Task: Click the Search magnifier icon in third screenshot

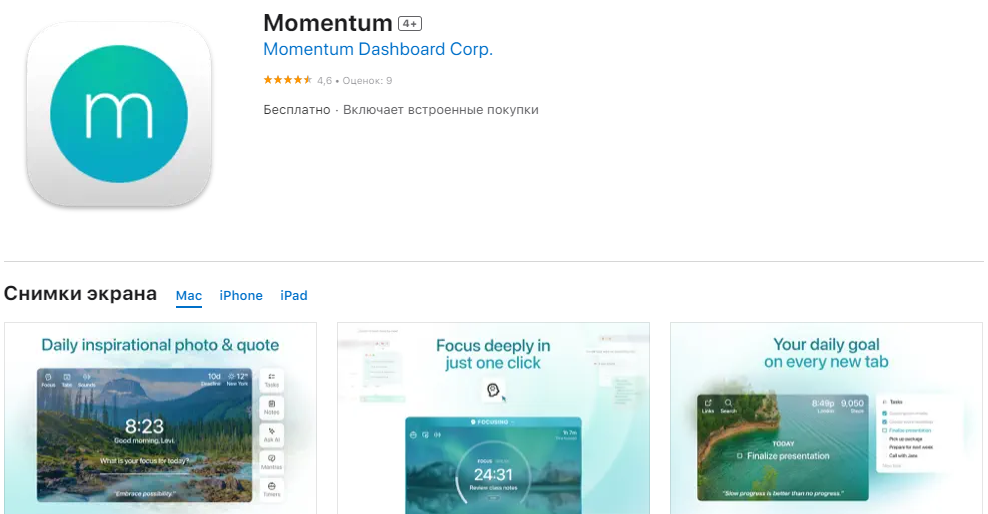Action: pos(728,405)
